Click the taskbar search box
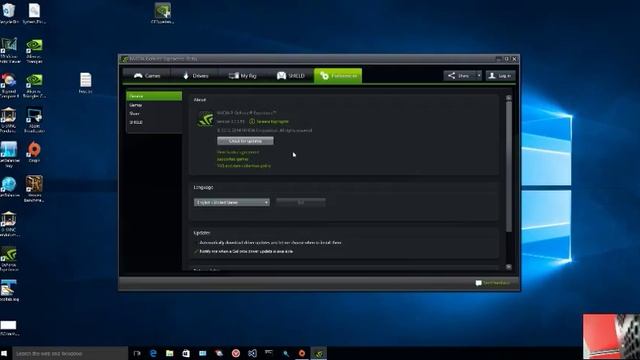 click(70, 353)
